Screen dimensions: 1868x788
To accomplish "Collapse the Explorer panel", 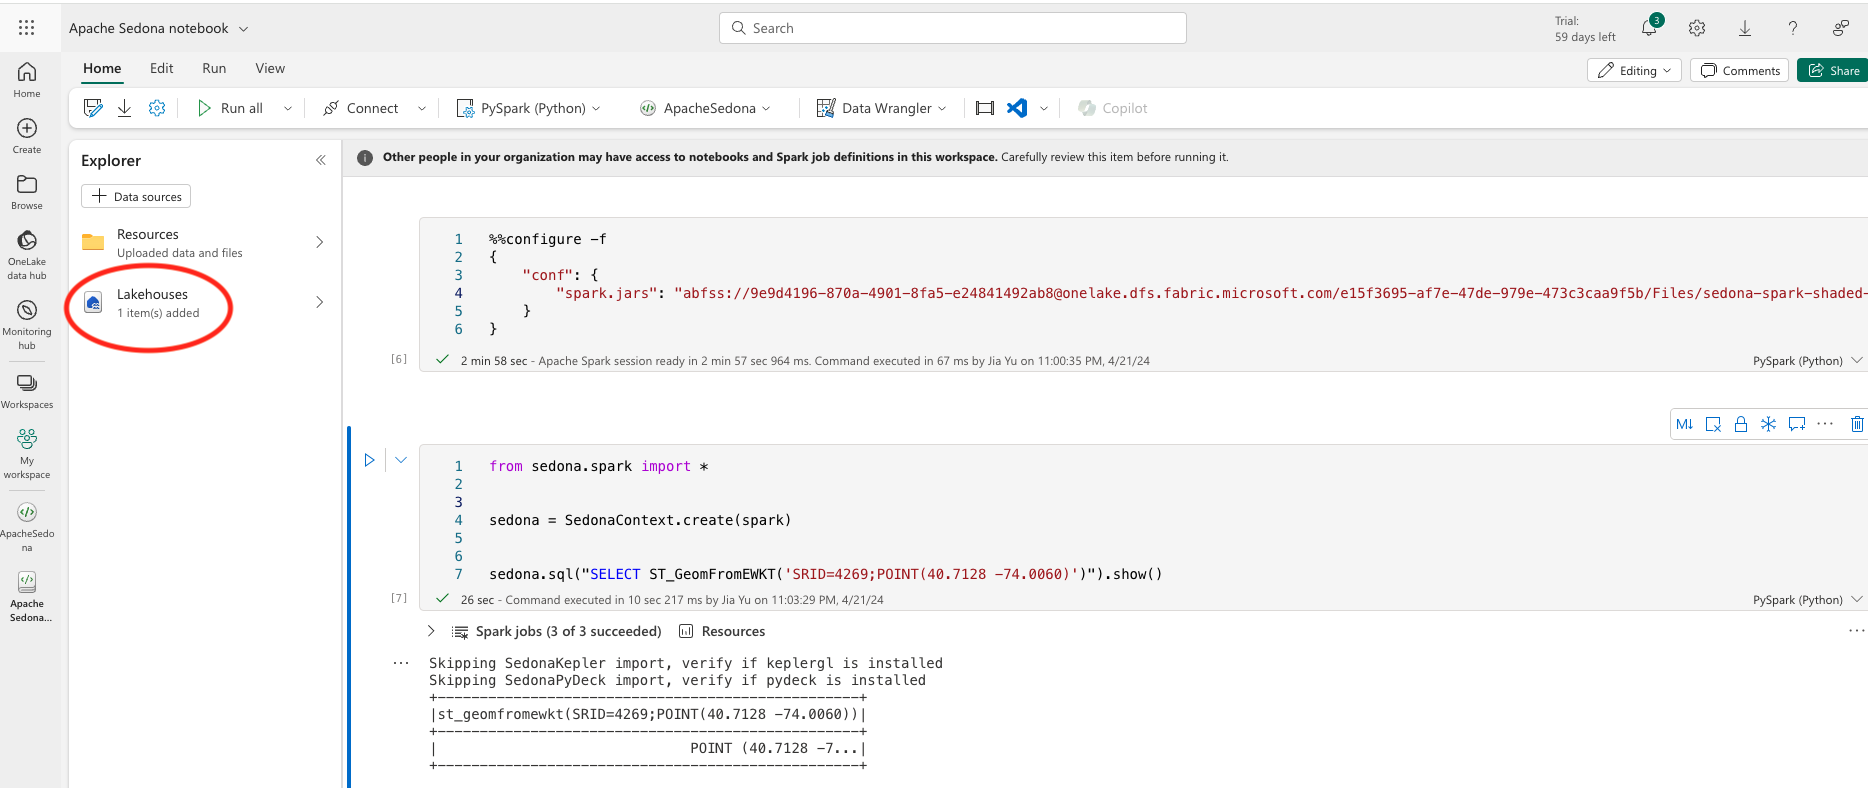I will (321, 160).
